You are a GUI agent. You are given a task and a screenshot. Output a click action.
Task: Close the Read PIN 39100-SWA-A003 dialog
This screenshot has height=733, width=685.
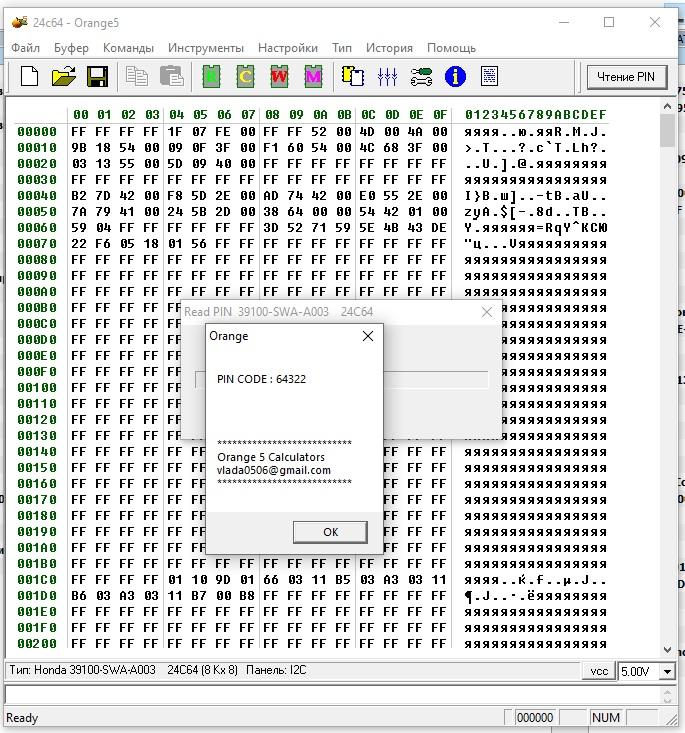(x=487, y=312)
